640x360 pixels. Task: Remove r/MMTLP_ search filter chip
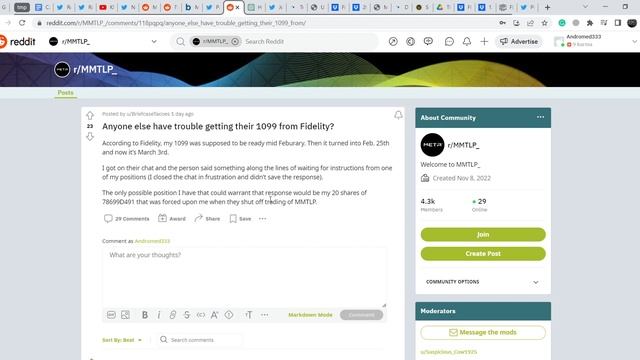(x=235, y=41)
